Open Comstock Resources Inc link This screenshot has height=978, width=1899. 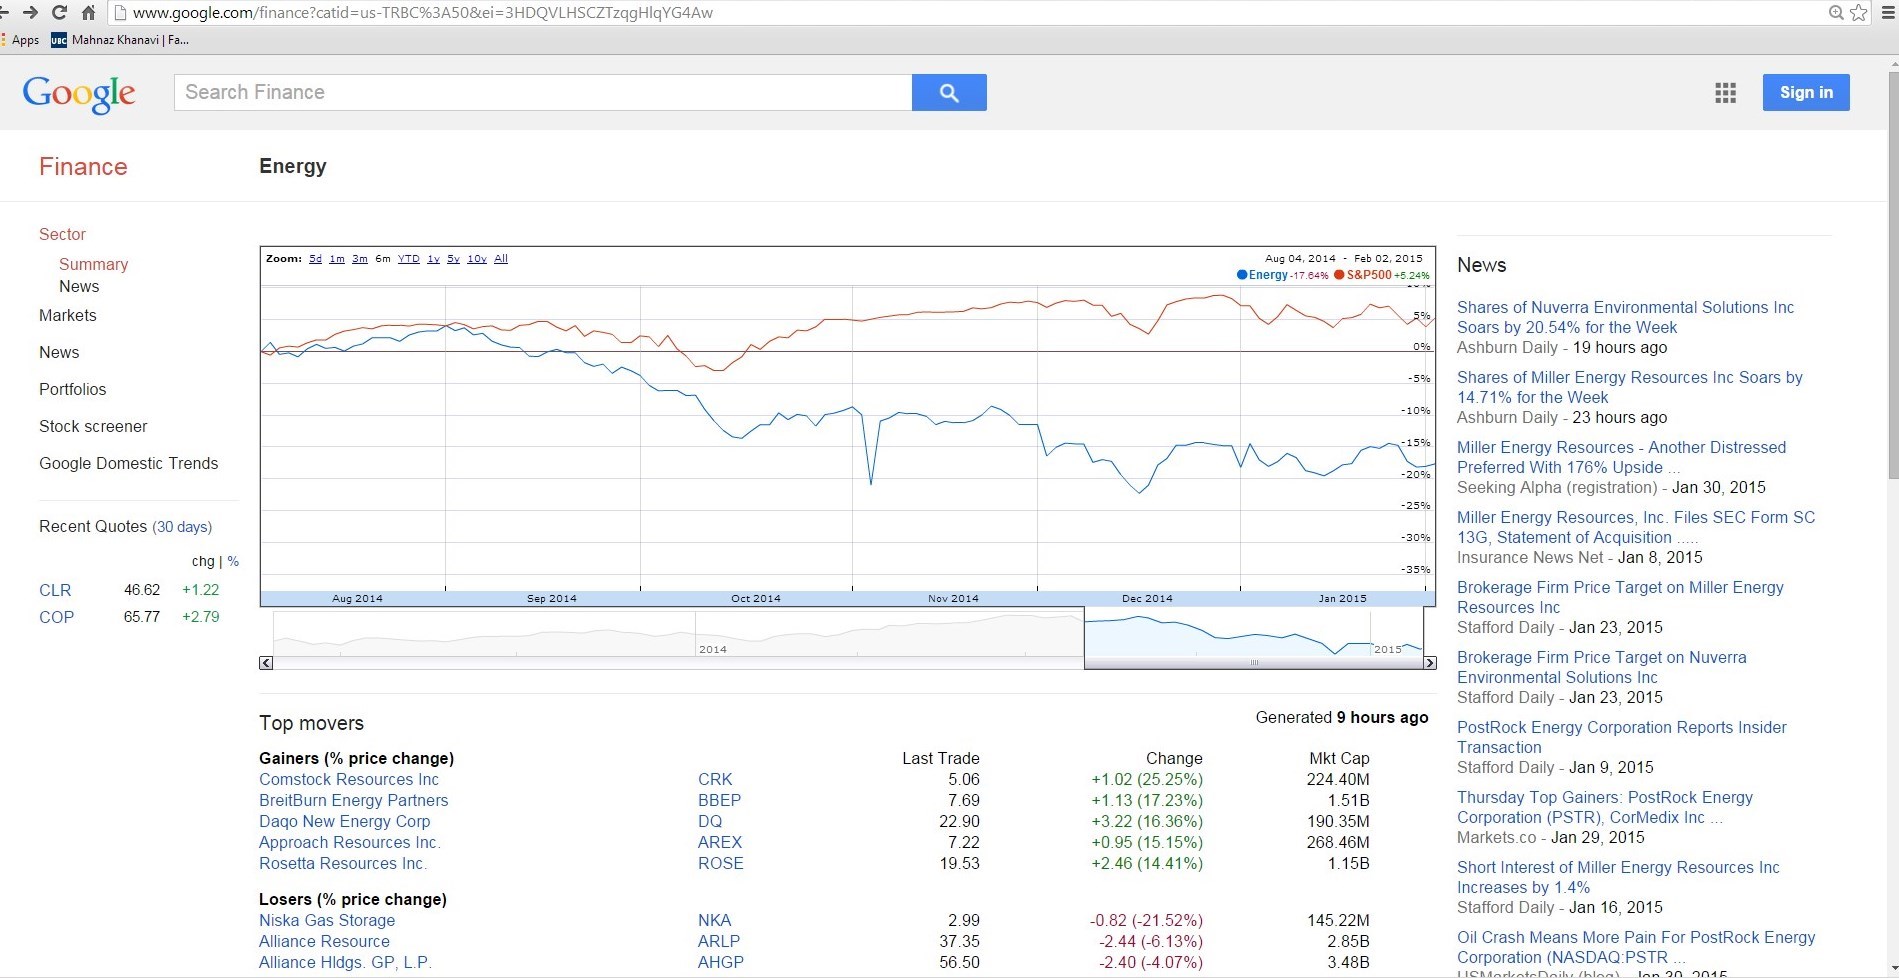[x=349, y=780]
